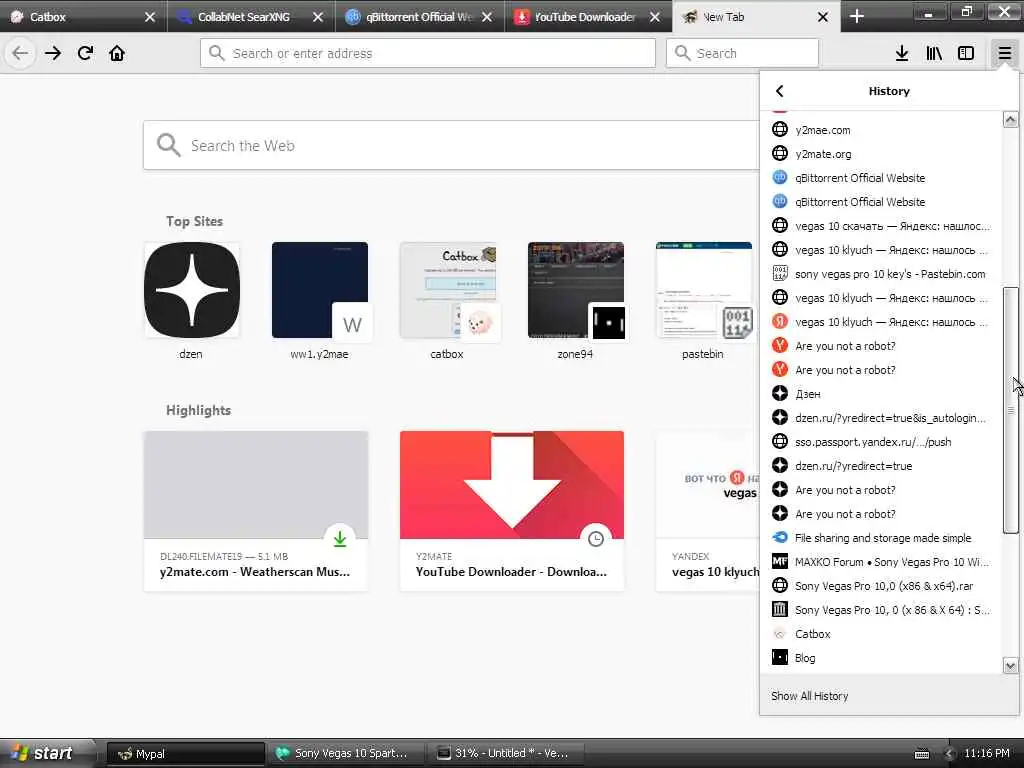Click Show All History
This screenshot has height=768, width=1024.
[x=809, y=696]
